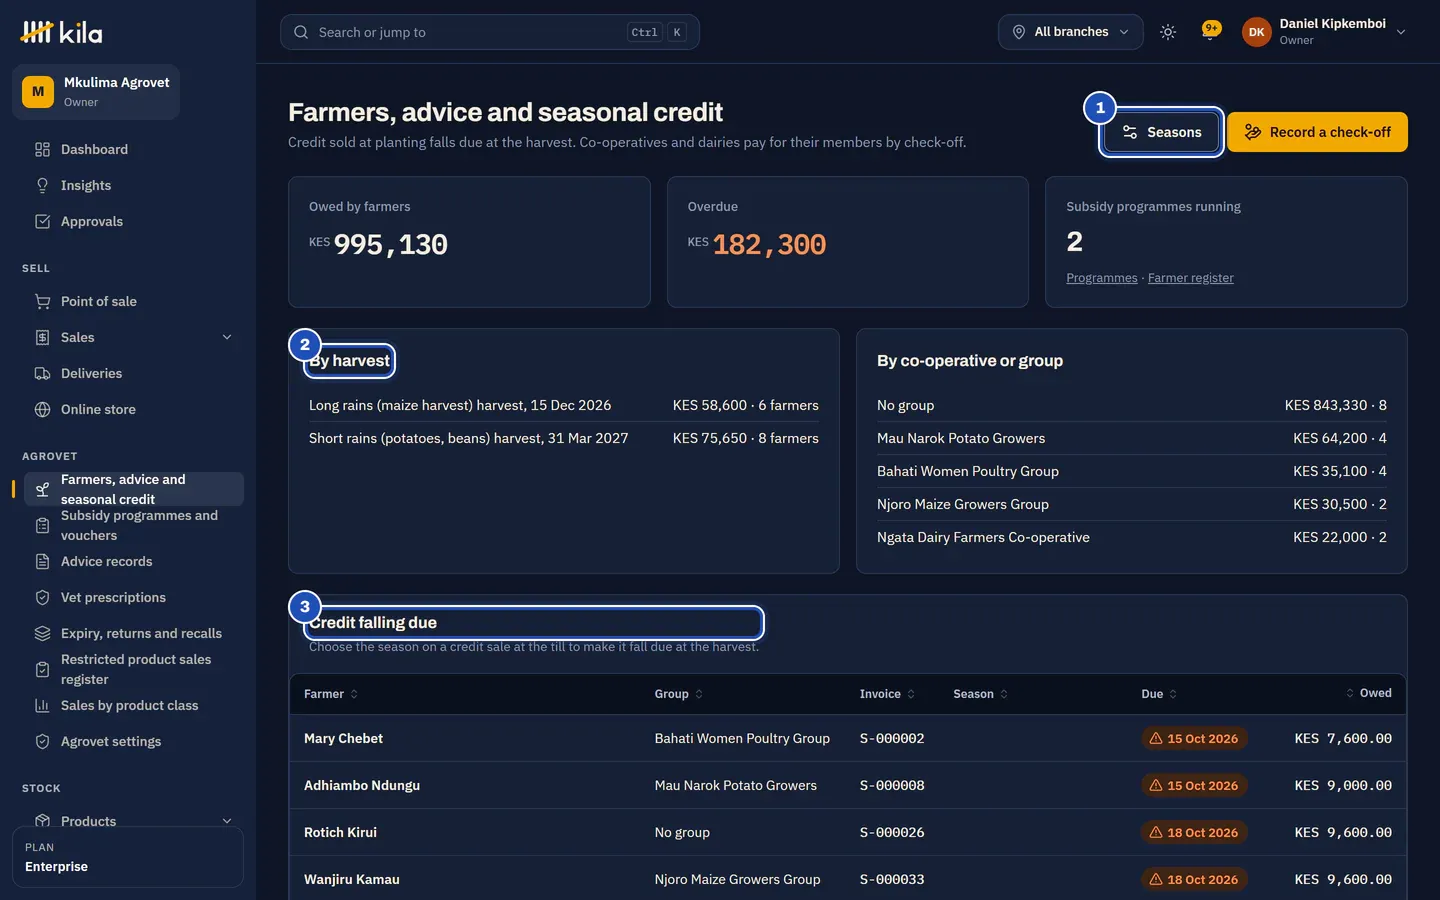Click the Vet prescriptions shield icon
1440x900 pixels.
point(42,597)
